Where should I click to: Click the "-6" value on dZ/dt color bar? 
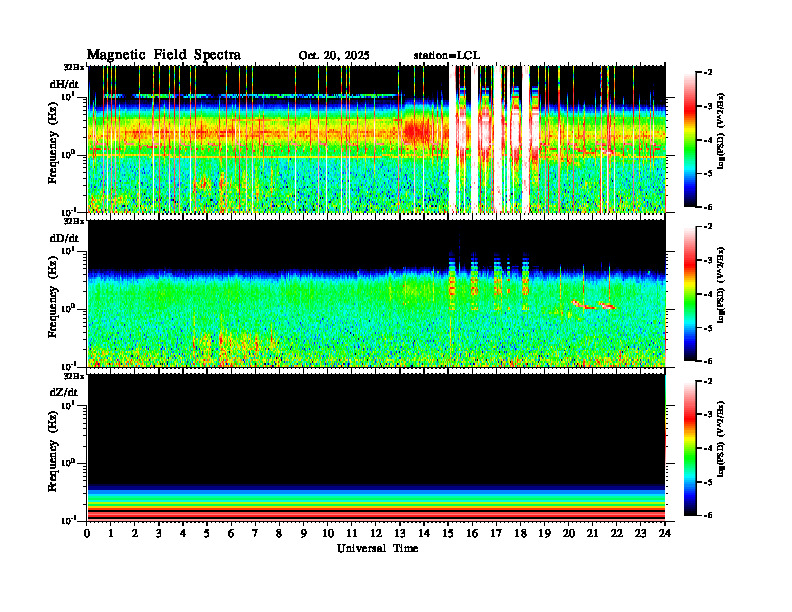(x=708, y=515)
